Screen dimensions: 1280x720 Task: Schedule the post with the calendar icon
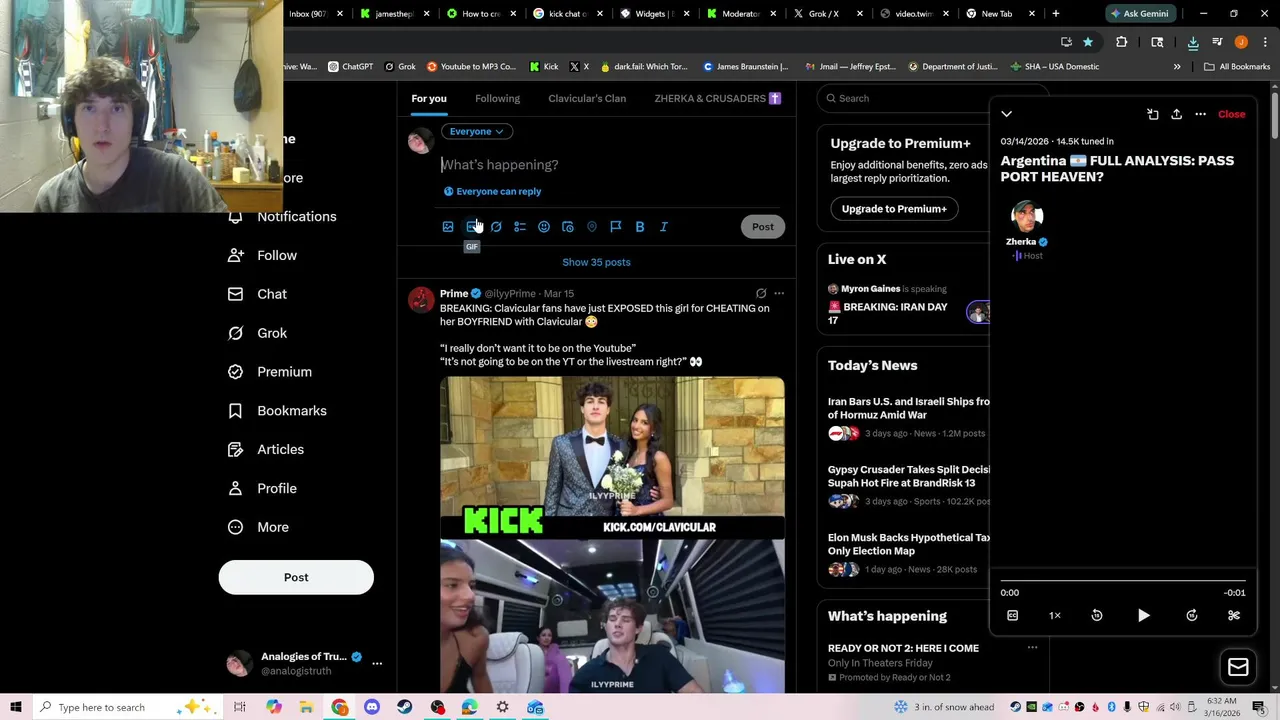click(x=568, y=227)
